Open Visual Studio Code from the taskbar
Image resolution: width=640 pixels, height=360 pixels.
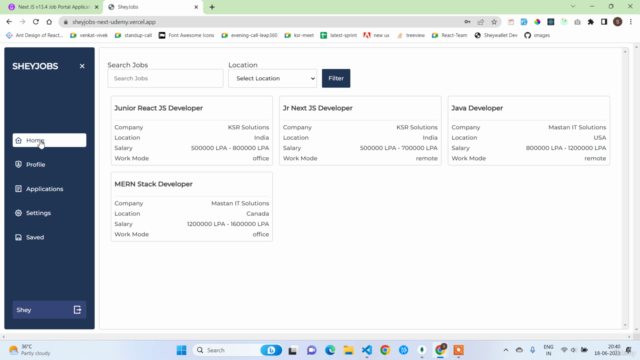point(367,350)
